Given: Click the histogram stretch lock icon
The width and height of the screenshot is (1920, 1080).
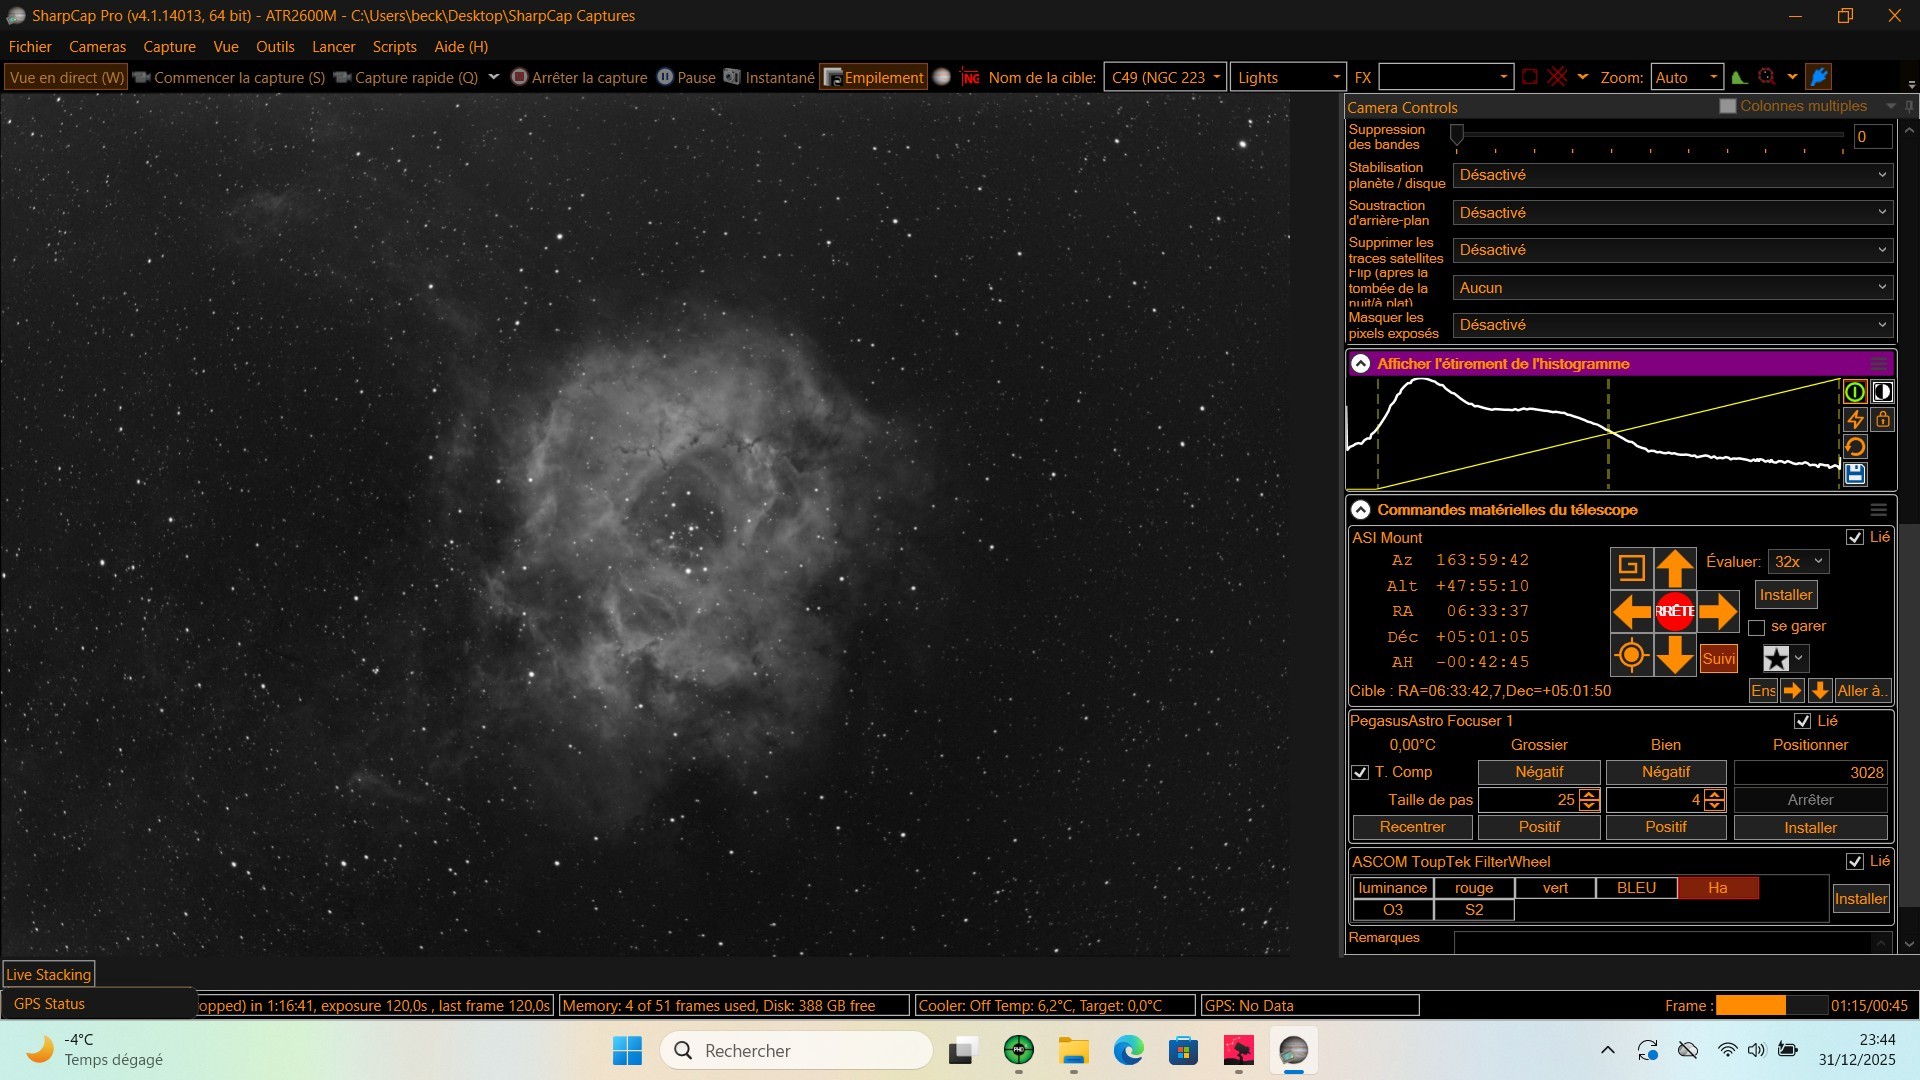Looking at the screenshot, I should coord(1883,420).
